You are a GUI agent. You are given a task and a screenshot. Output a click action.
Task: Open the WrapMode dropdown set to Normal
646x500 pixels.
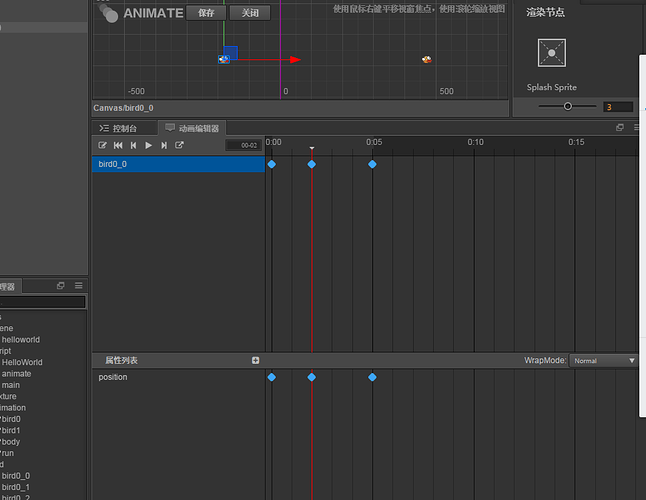point(603,361)
